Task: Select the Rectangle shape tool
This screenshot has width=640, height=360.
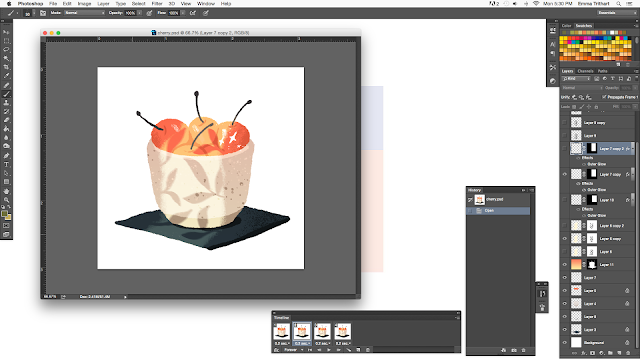Action: pos(6,182)
